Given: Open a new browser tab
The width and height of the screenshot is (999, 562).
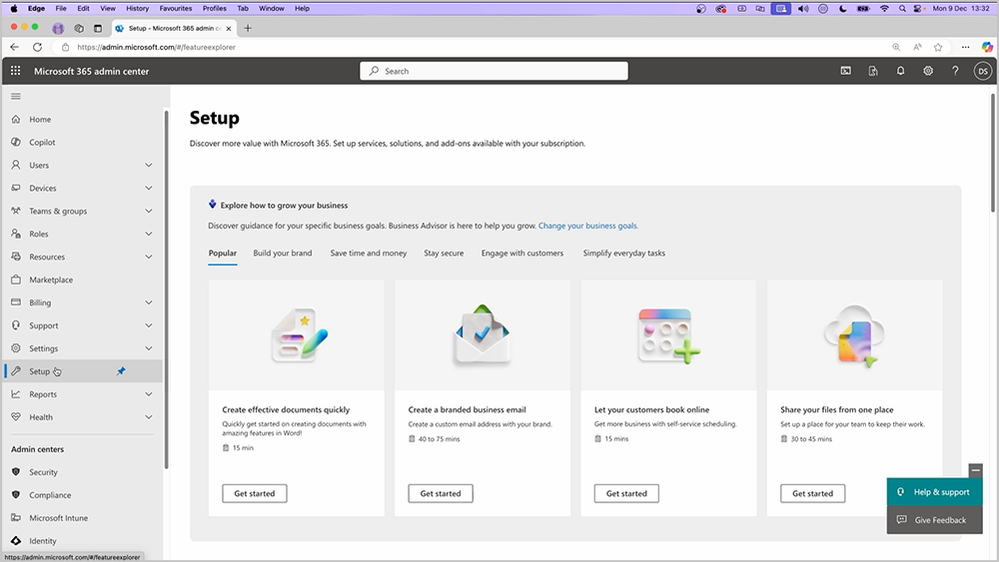Looking at the screenshot, I should 248,28.
